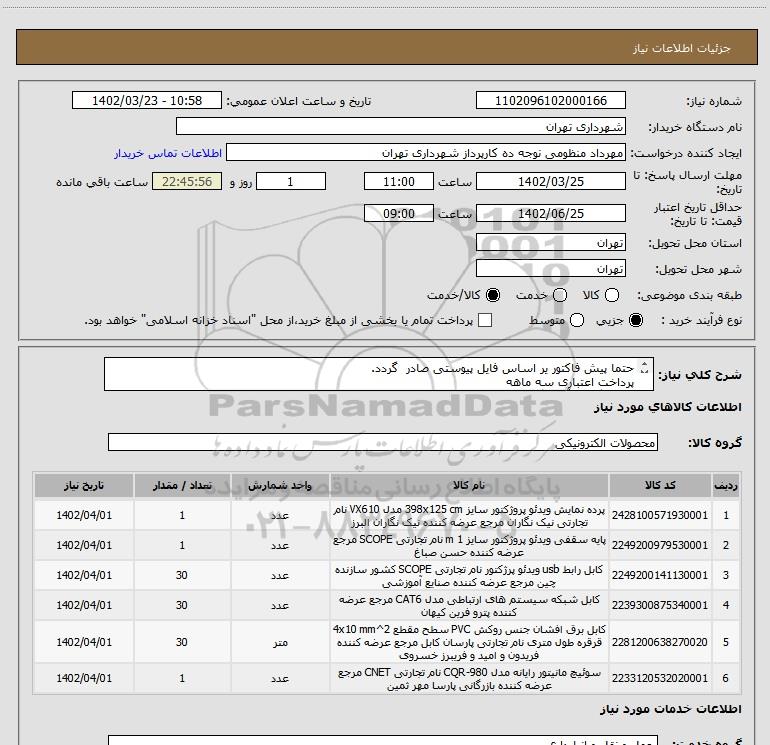
Task: Click the response deadline date 1402/03/25
Action: tap(550, 181)
